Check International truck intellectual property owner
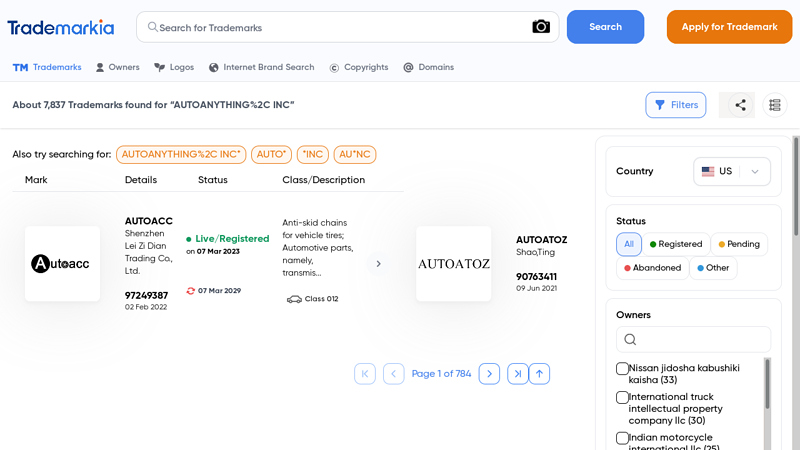Viewport: 800px width, 450px height. point(622,397)
